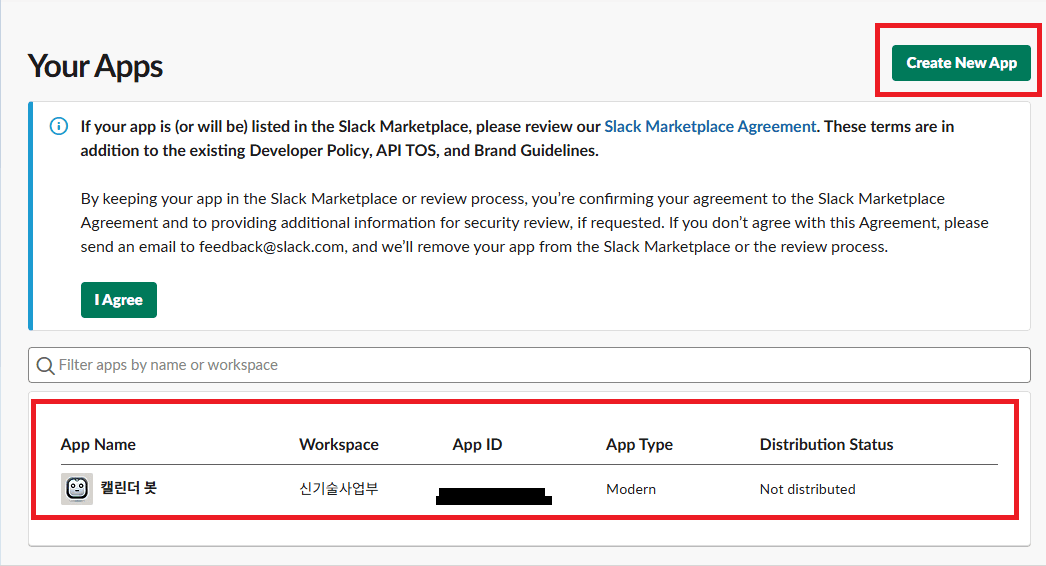Click the Modern app type value

[631, 489]
